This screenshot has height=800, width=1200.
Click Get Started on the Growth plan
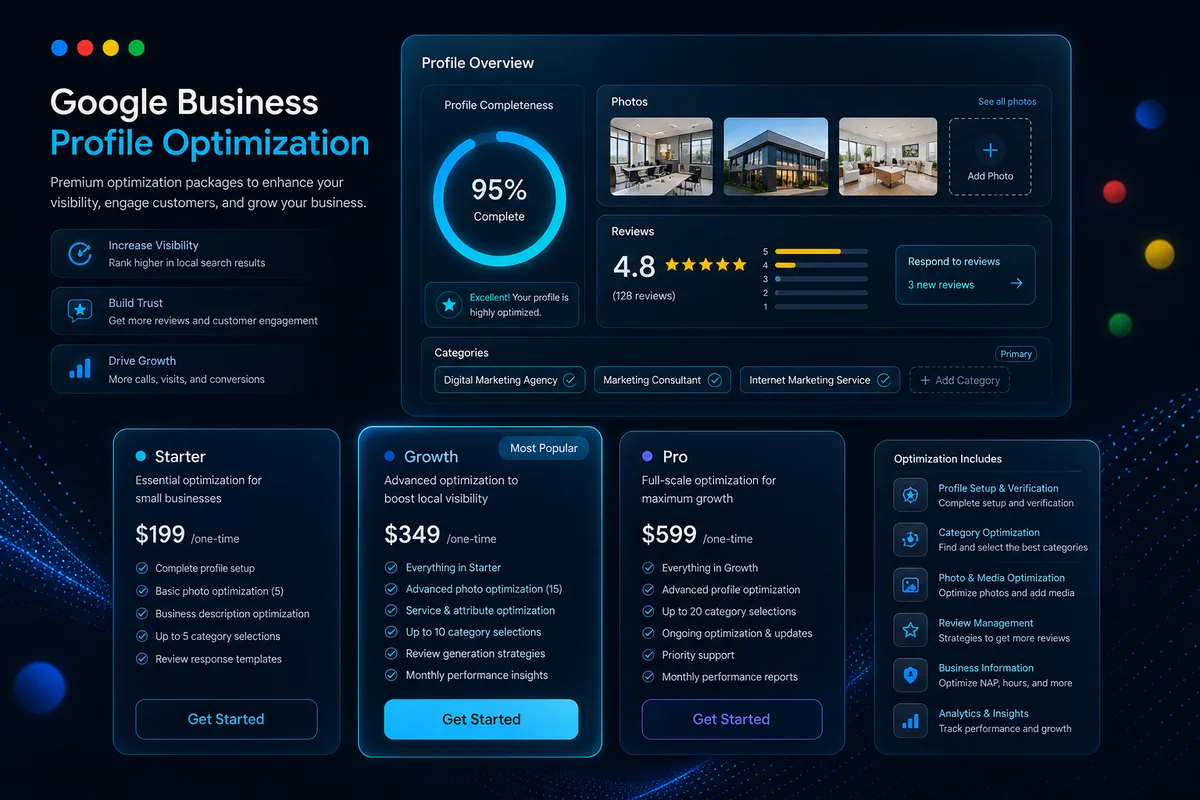tap(481, 719)
